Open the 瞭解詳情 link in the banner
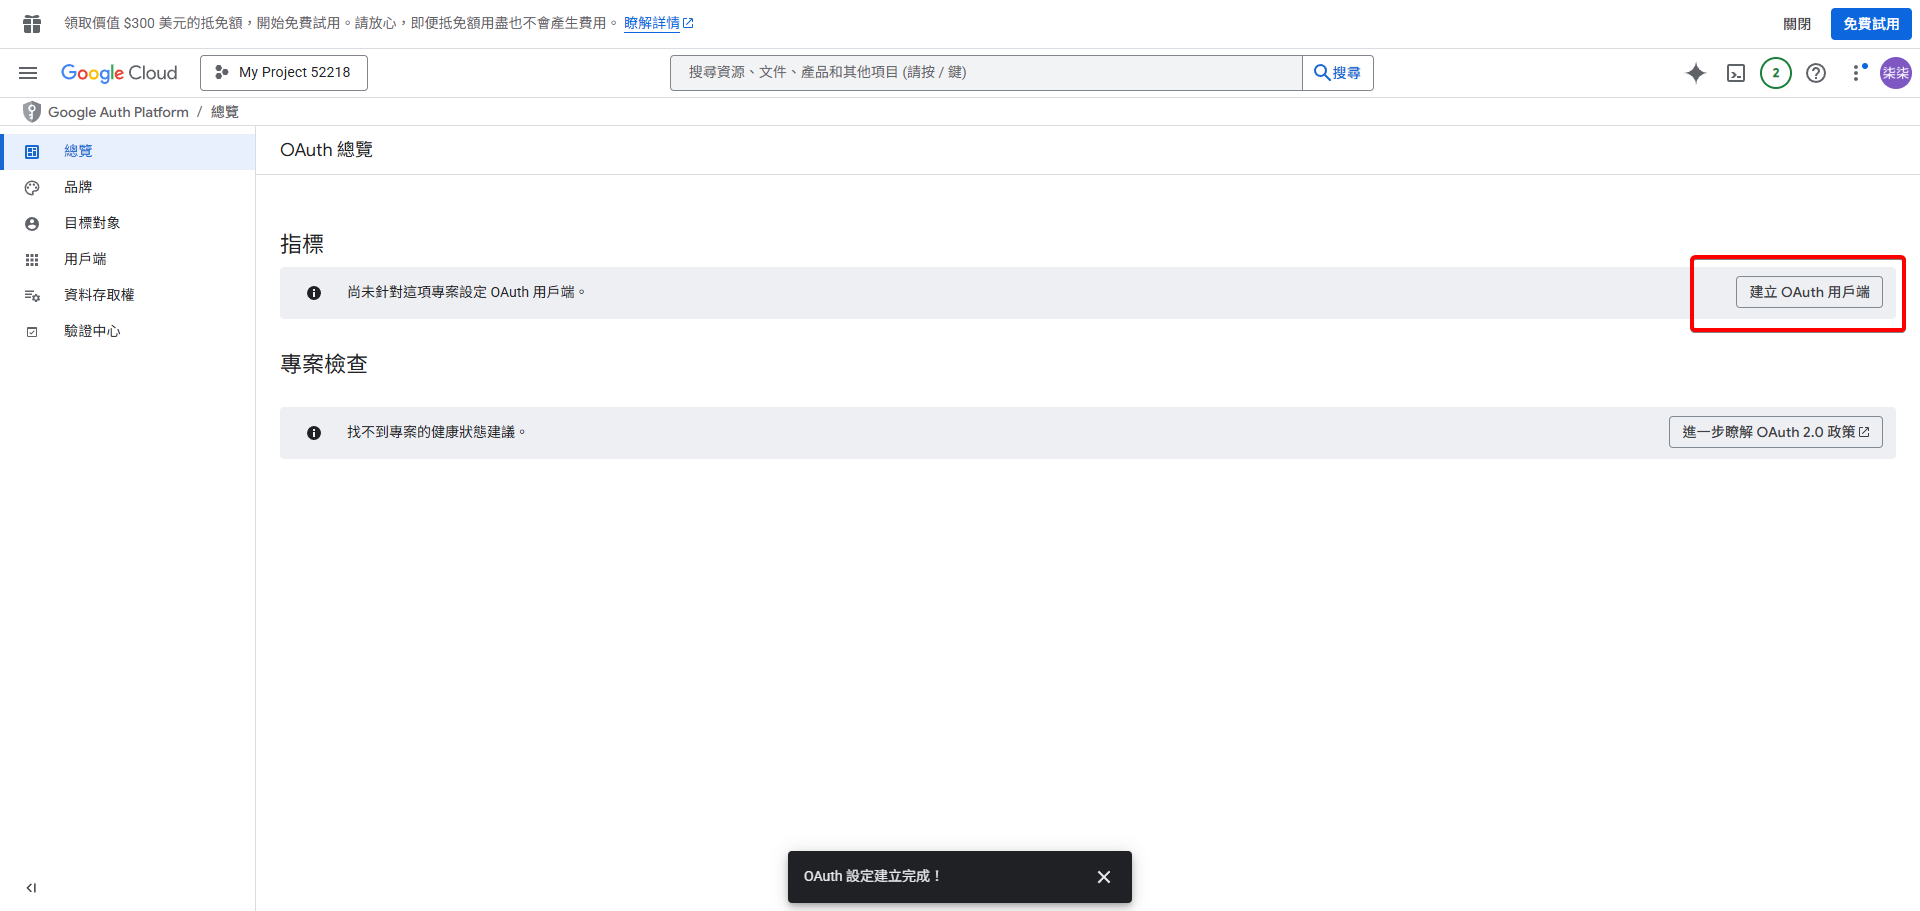This screenshot has width=1920, height=911. [x=652, y=22]
